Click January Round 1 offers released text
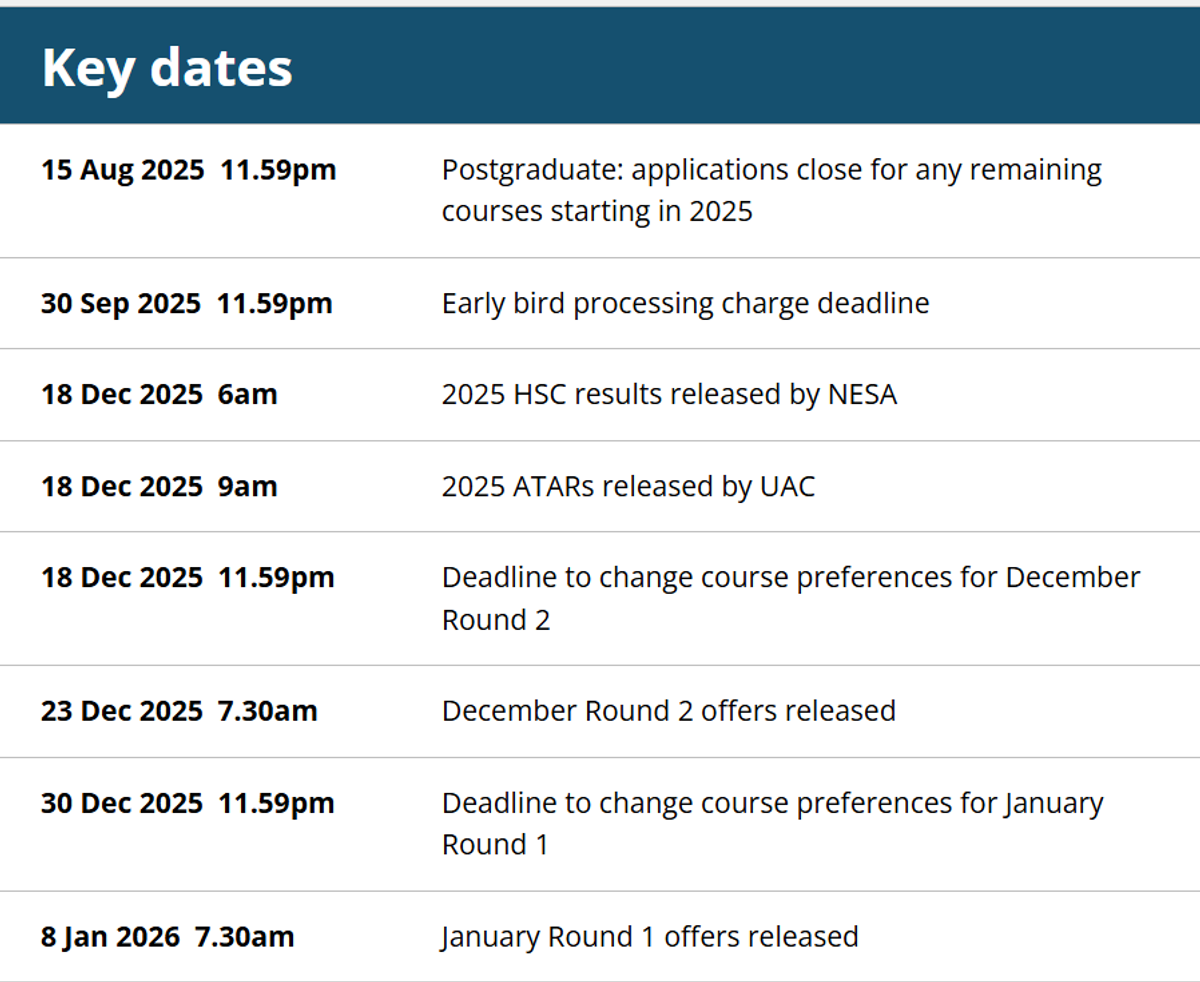This screenshot has width=1200, height=982. pyautogui.click(x=649, y=937)
